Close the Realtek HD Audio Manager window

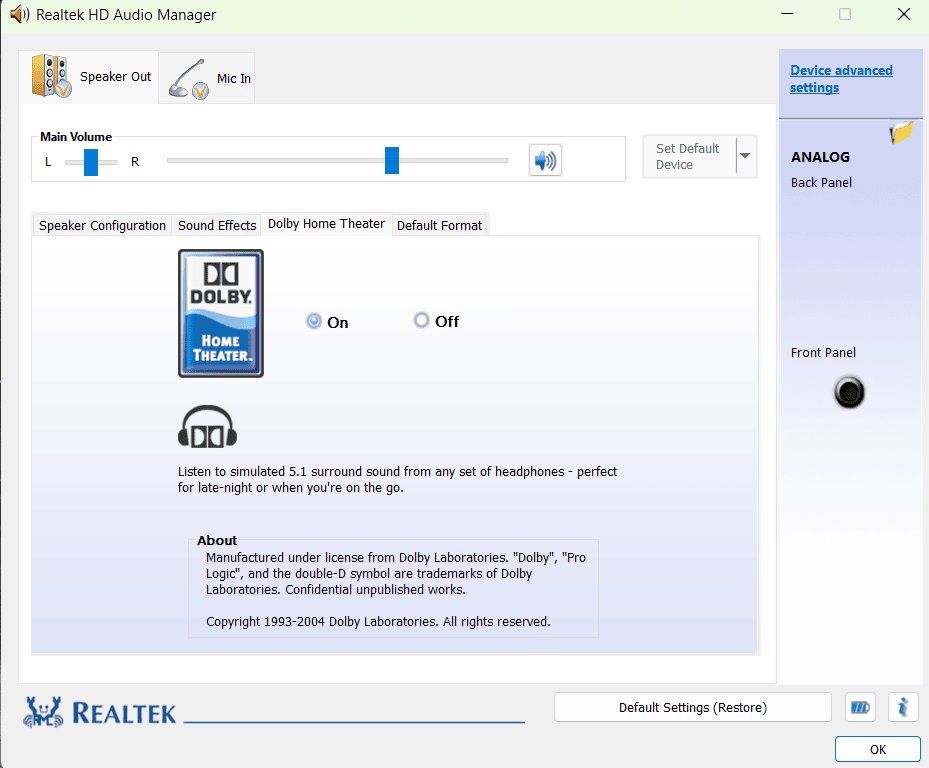(904, 14)
